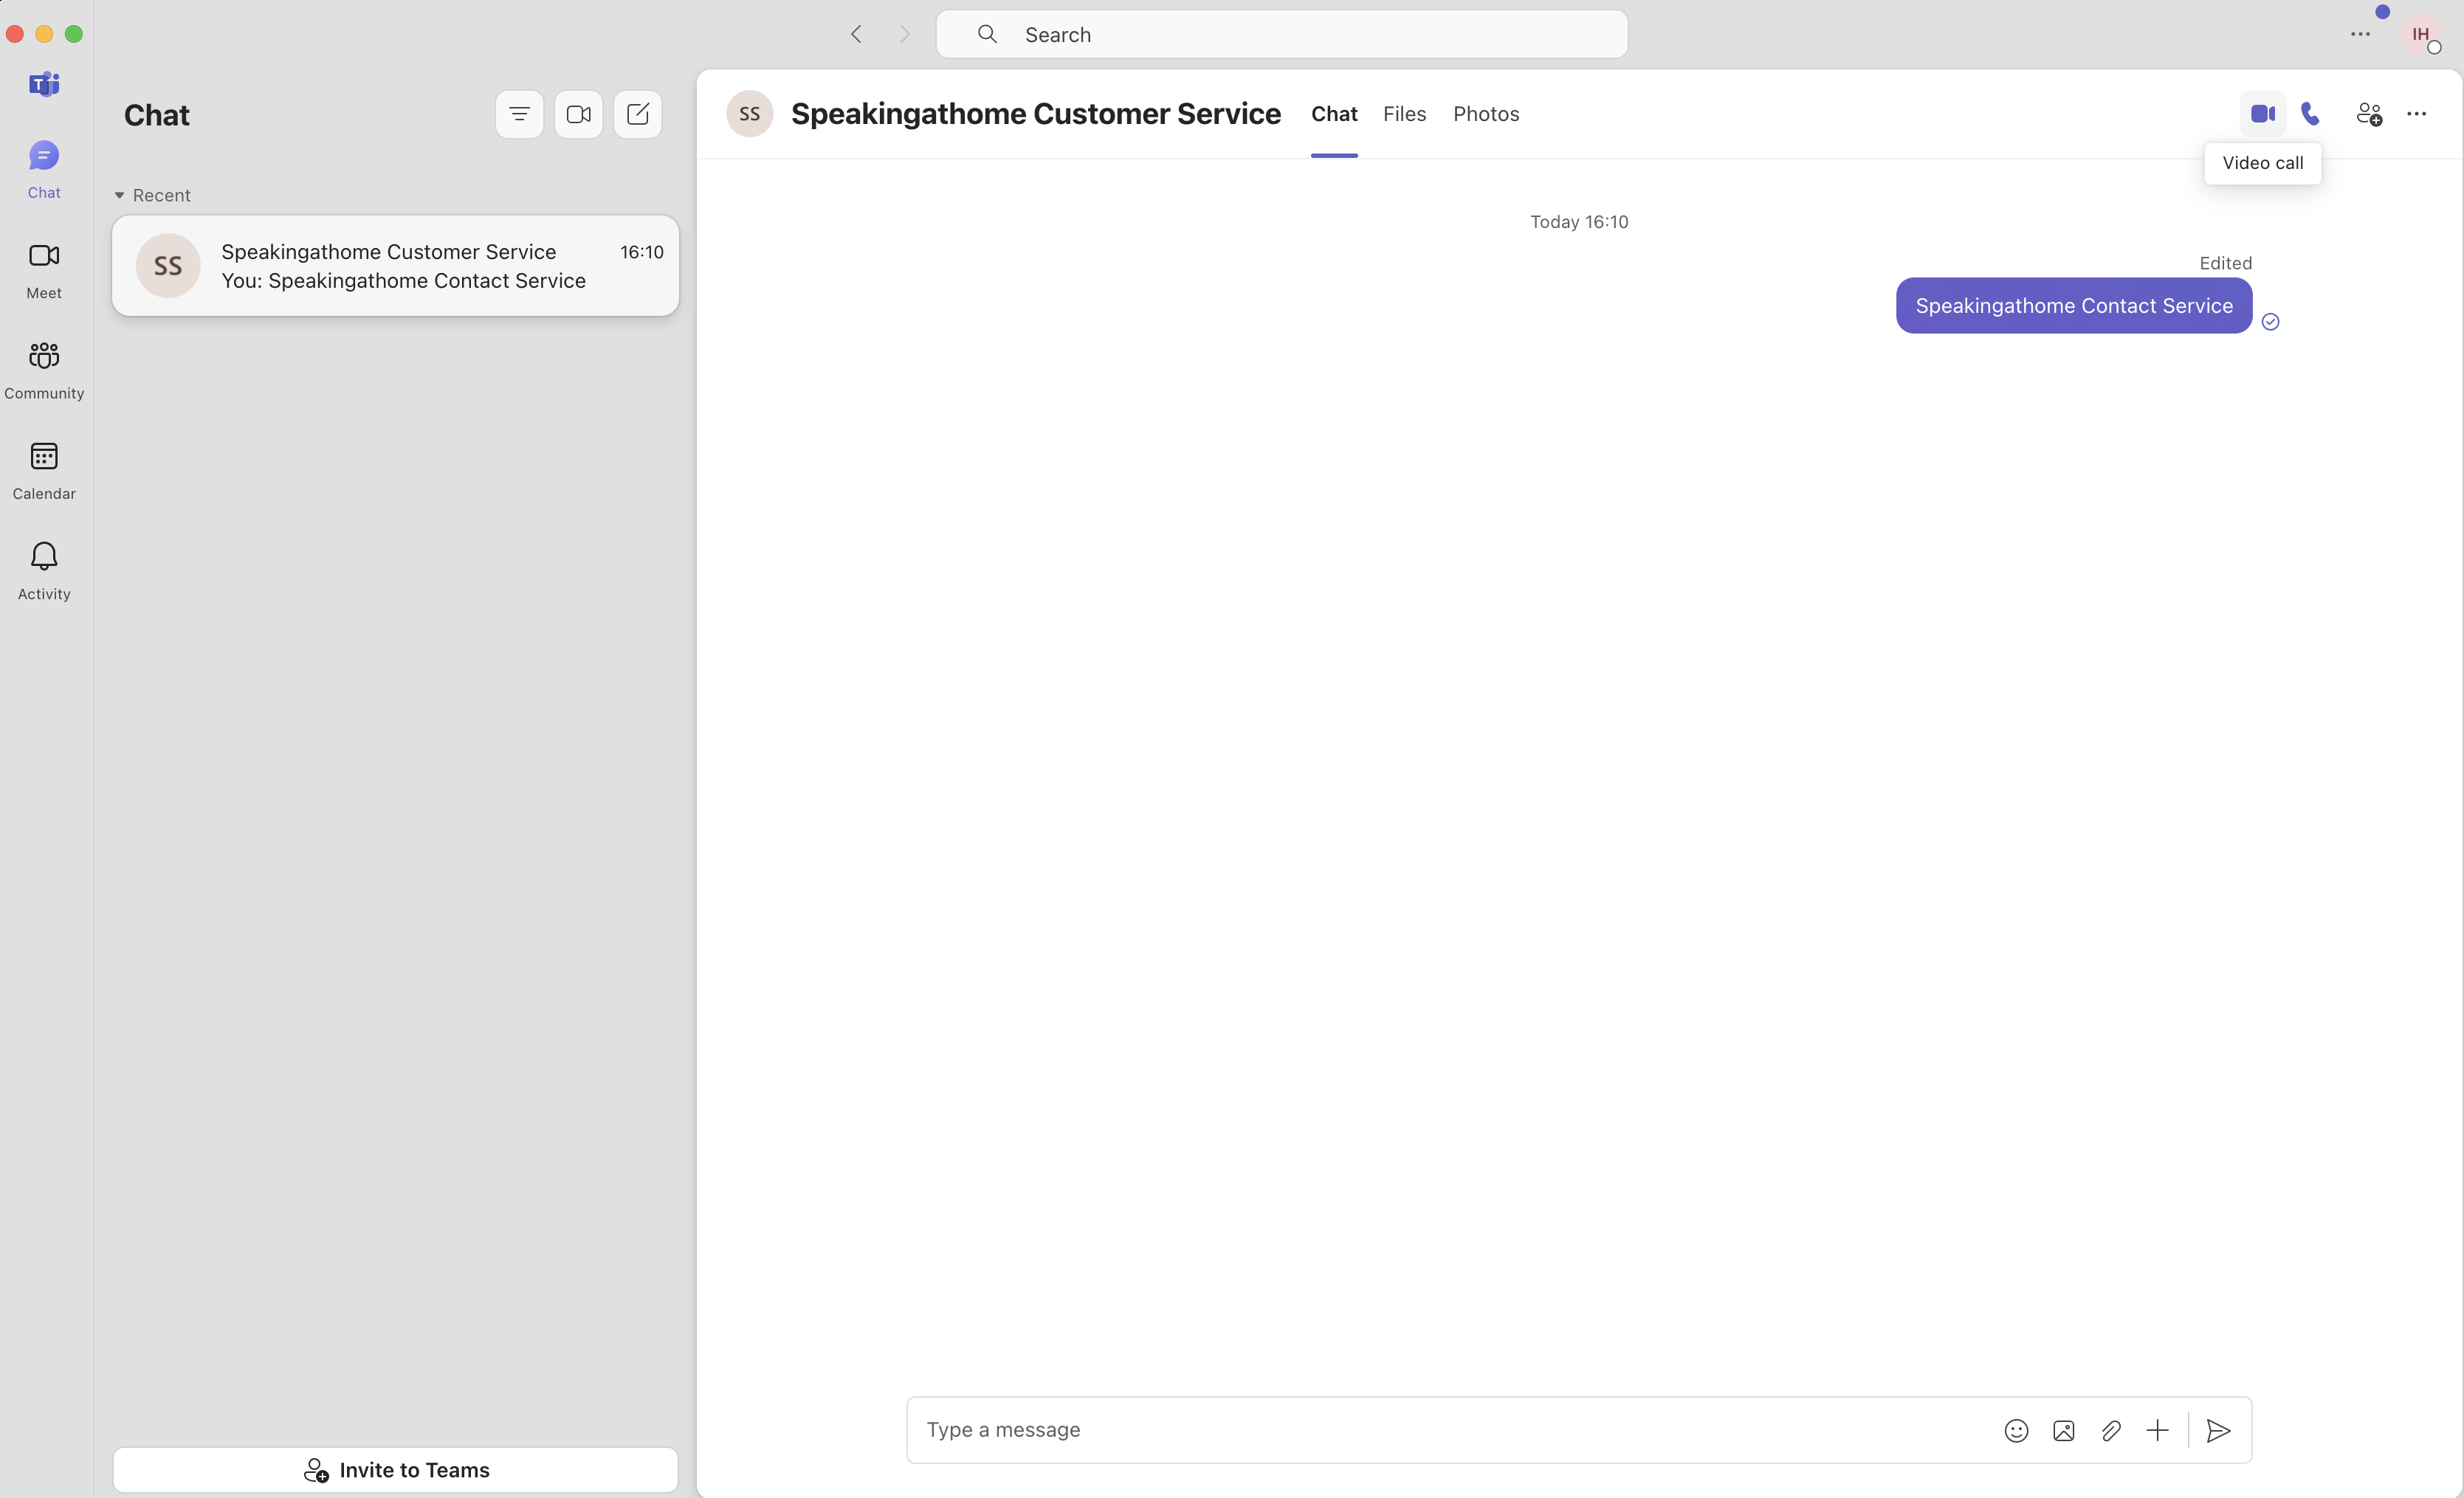The width and height of the screenshot is (2464, 1498).
Task: Click the Type a message input field
Action: pyautogui.click(x=1400, y=1430)
